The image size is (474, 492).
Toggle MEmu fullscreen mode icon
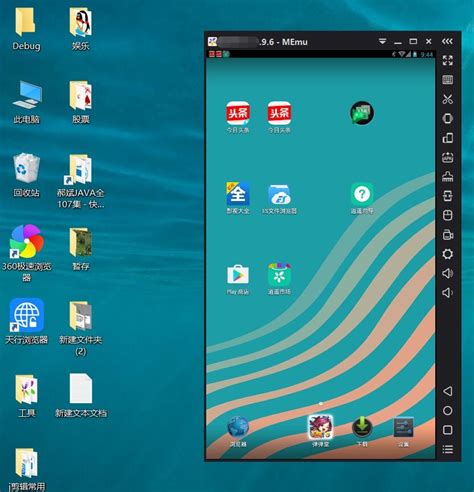[x=447, y=60]
